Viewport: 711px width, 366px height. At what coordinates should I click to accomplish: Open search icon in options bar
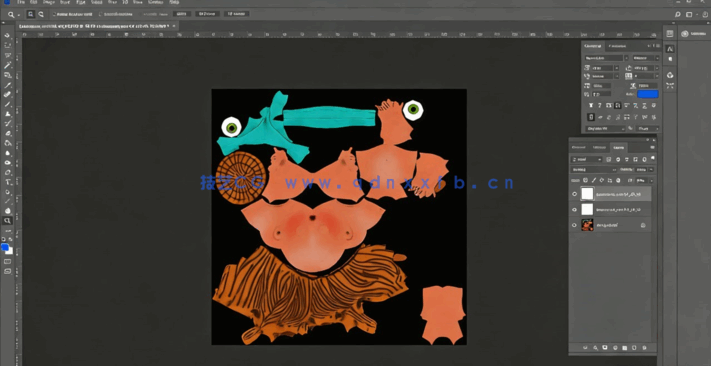[x=677, y=15]
